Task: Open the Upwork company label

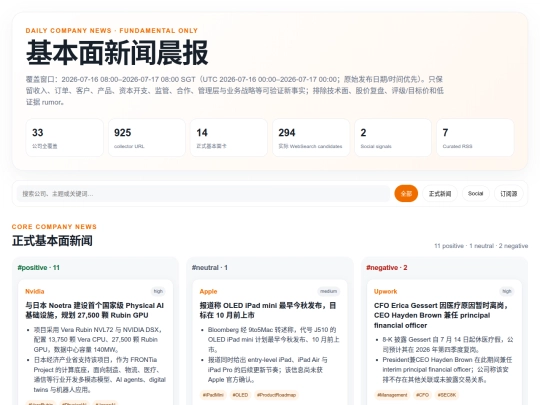Action: (385, 291)
